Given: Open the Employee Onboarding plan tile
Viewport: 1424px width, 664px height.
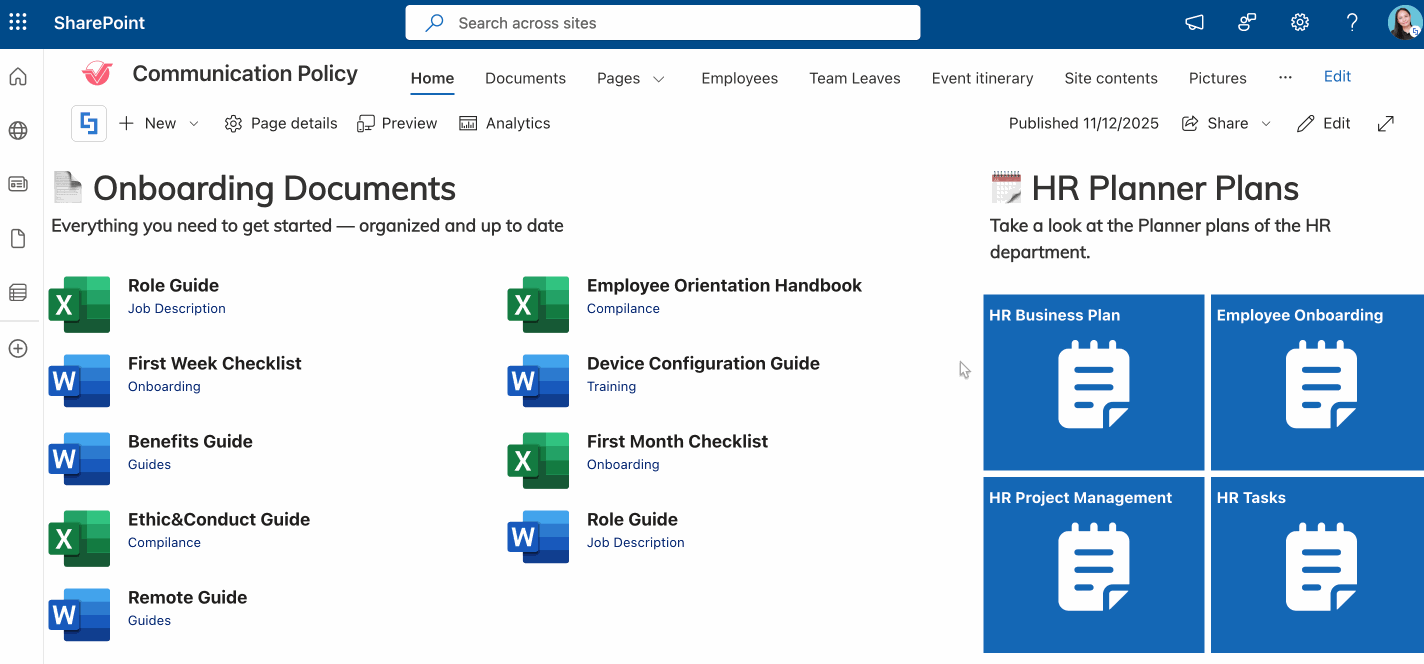Looking at the screenshot, I should [x=1317, y=382].
